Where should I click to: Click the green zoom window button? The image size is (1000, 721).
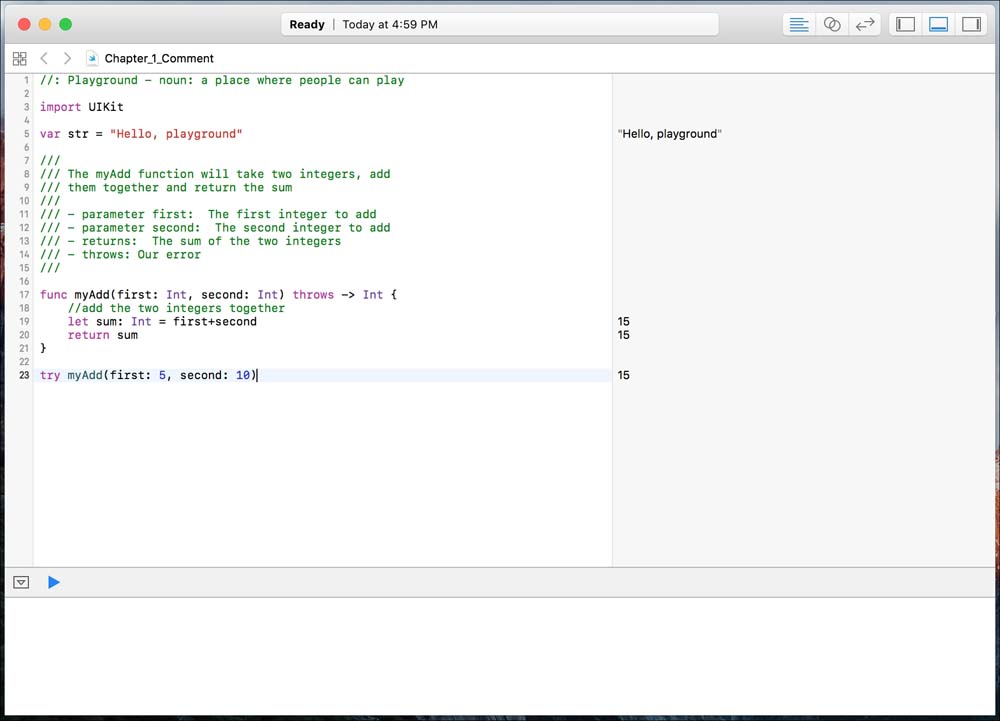66,24
